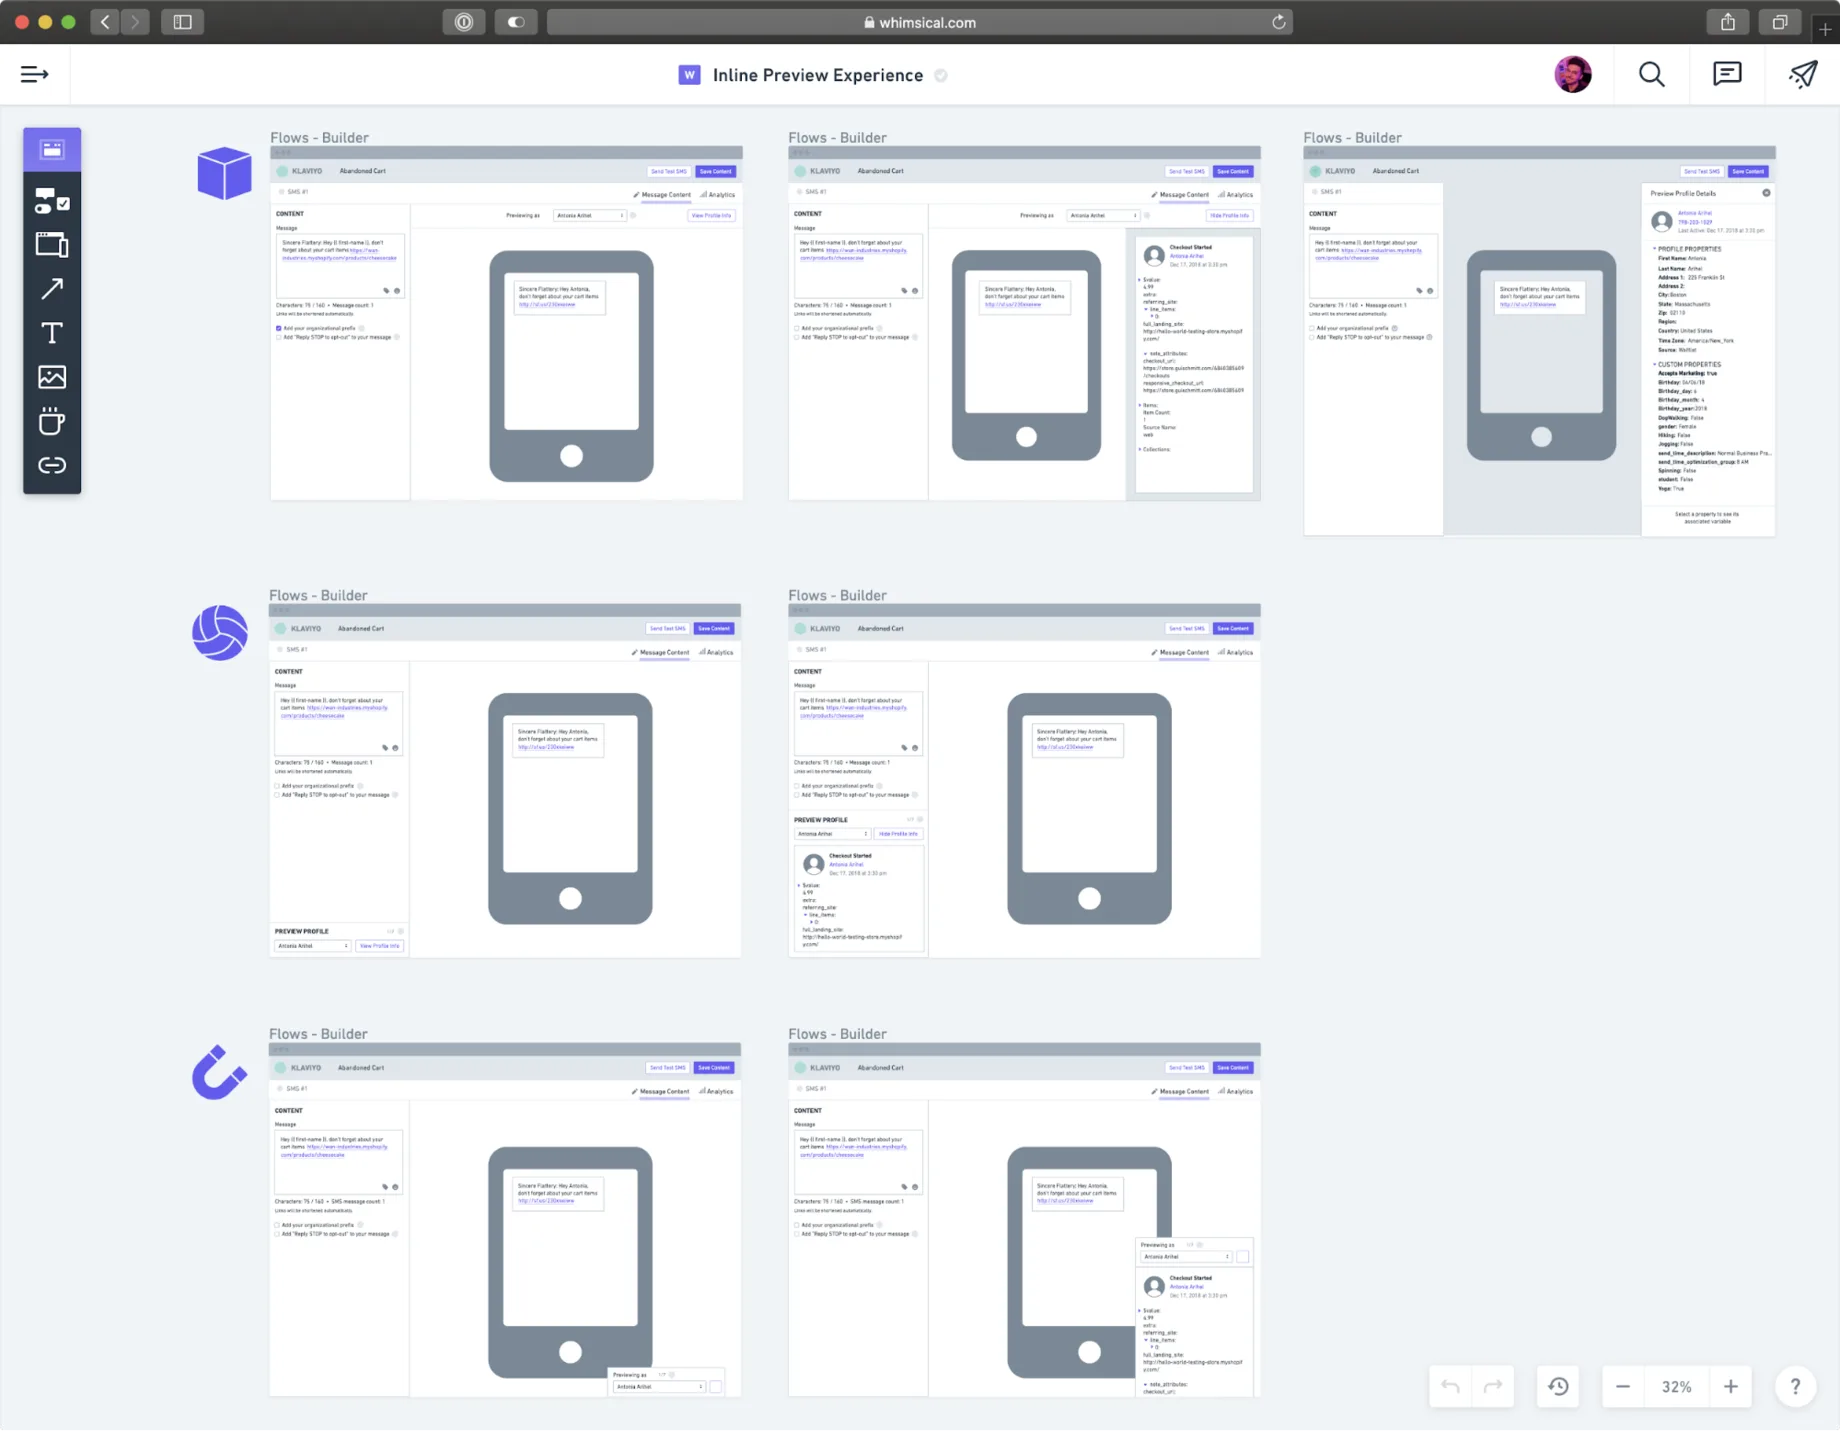Zoom in with plus button
The width and height of the screenshot is (1840, 1431).
1731,1387
